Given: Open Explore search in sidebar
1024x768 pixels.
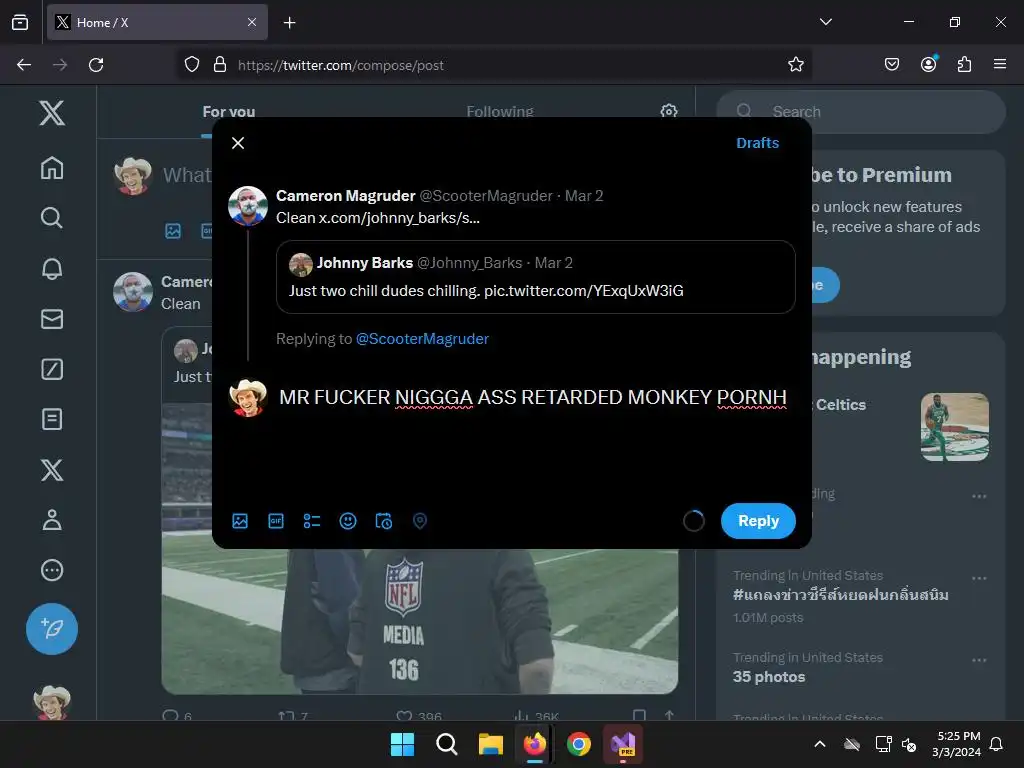Looking at the screenshot, I should pyautogui.click(x=52, y=217).
